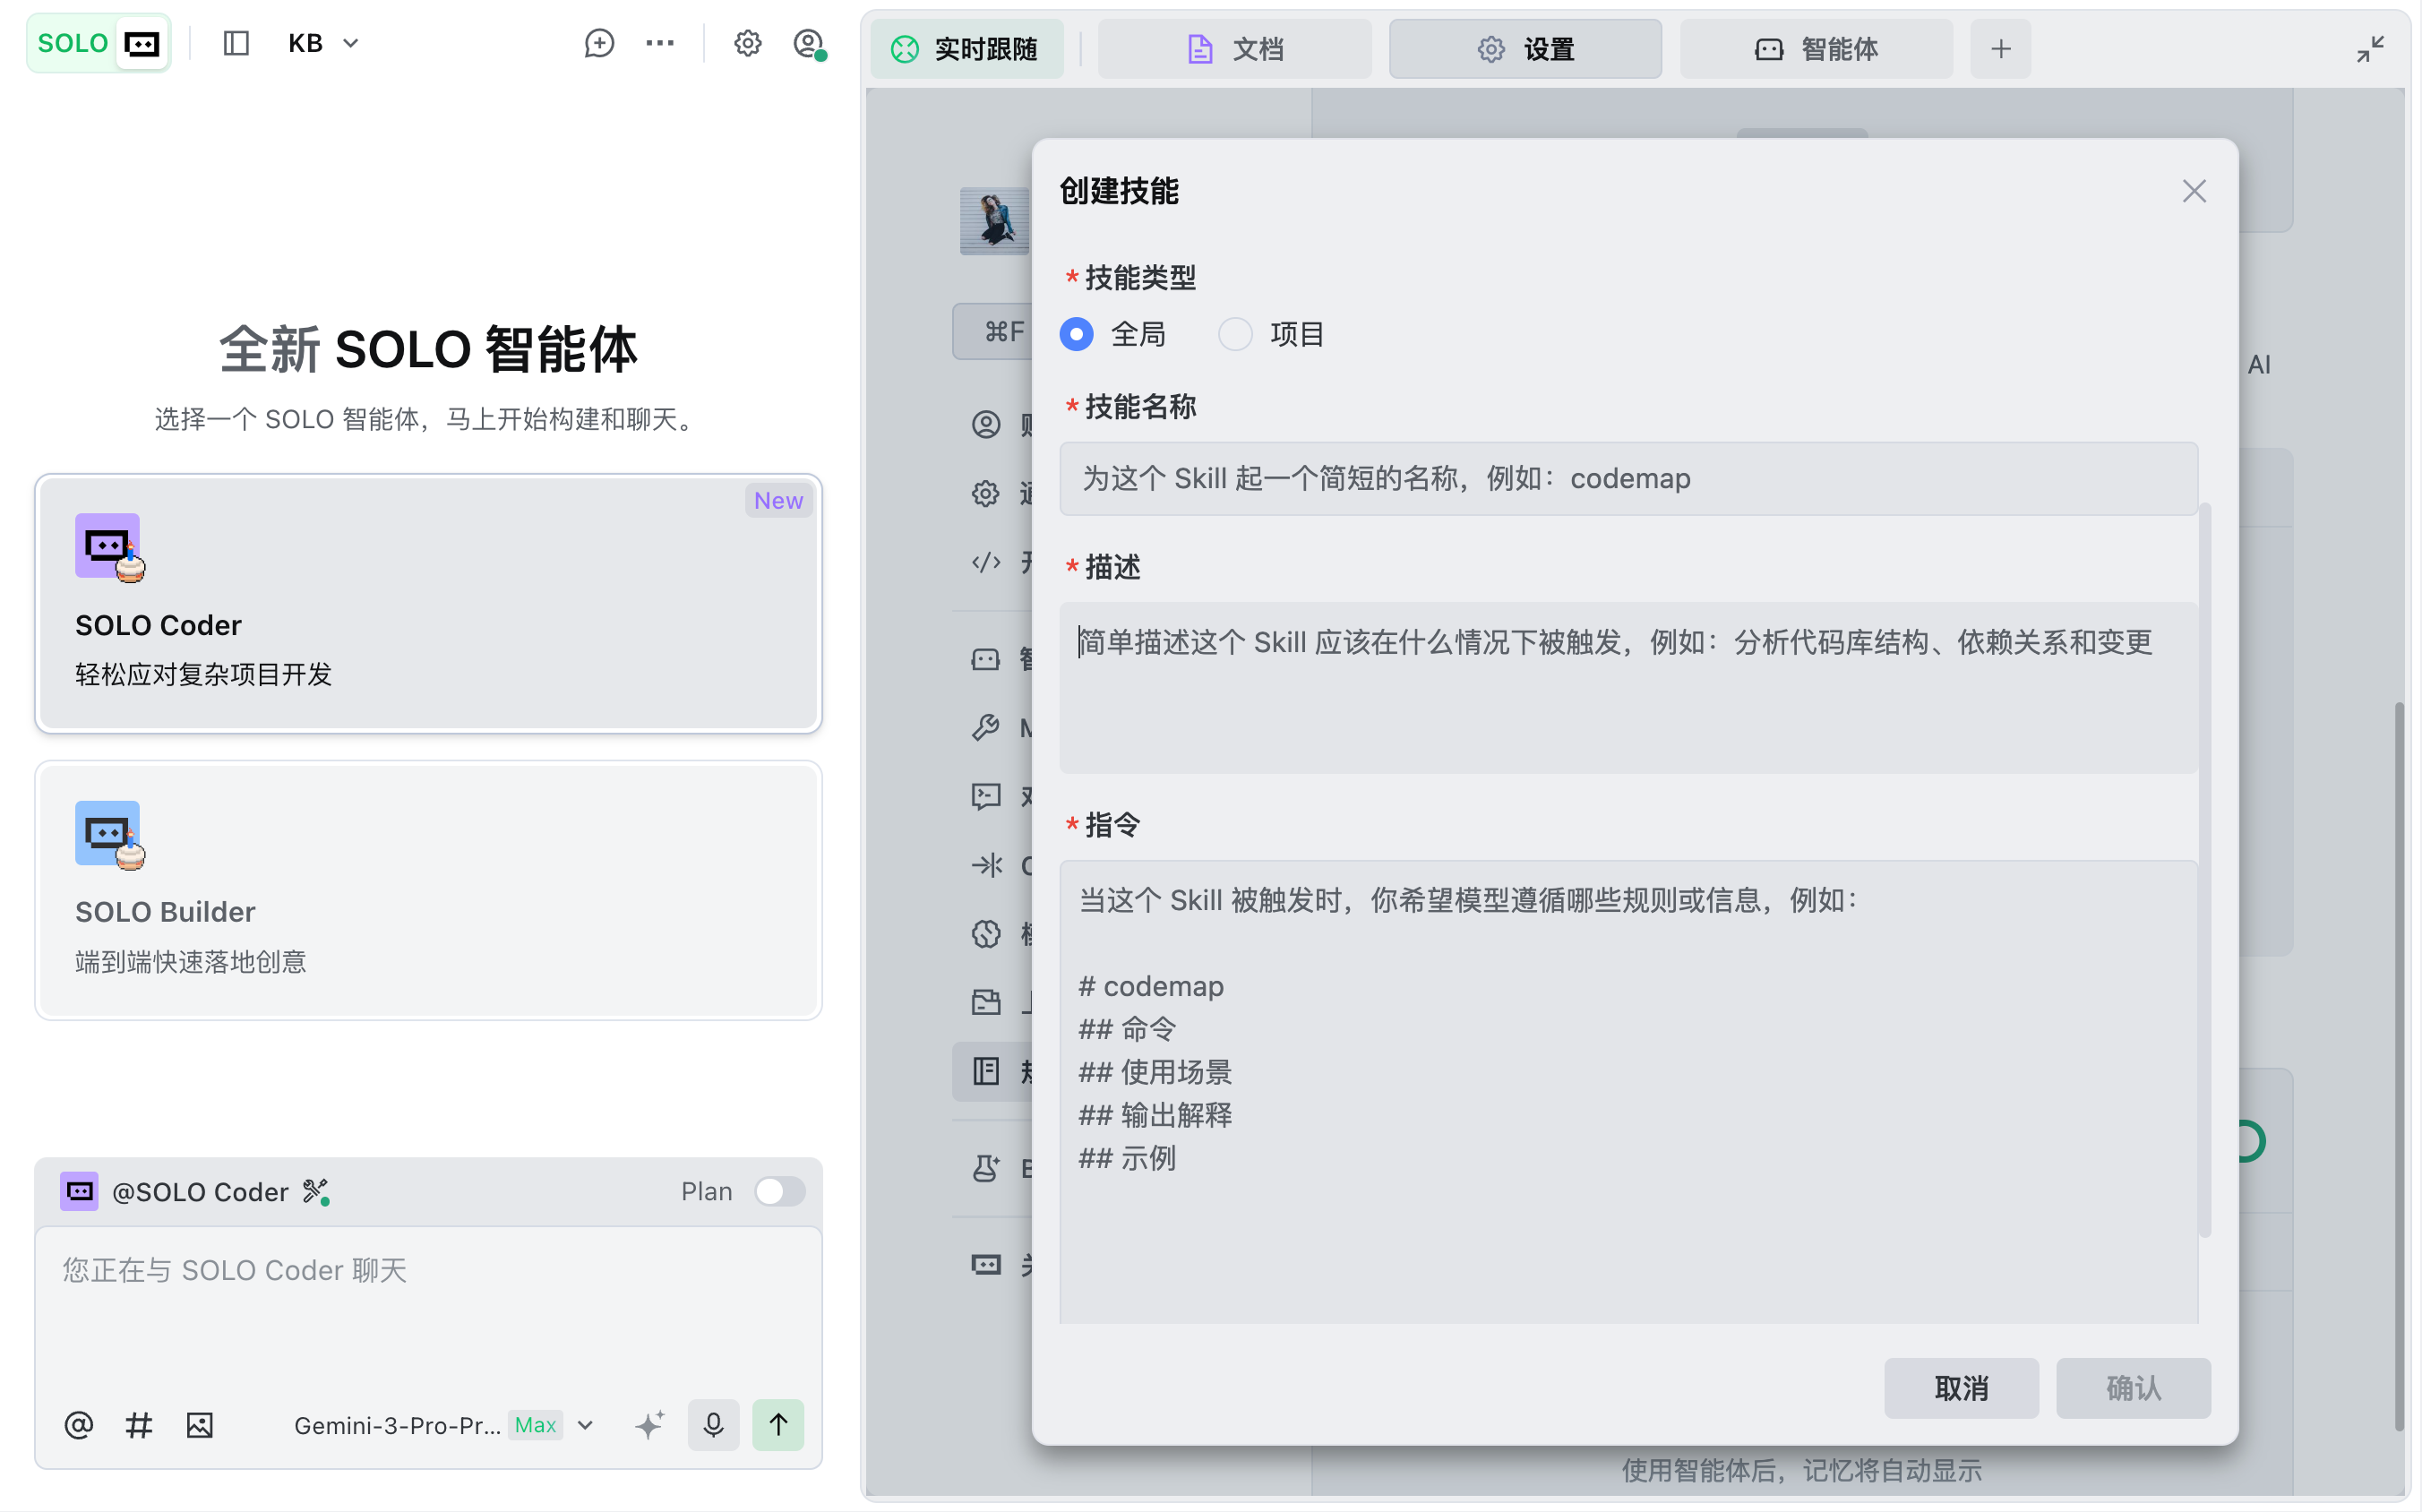
Task: Click the # context icon in chat
Action: click(139, 1424)
